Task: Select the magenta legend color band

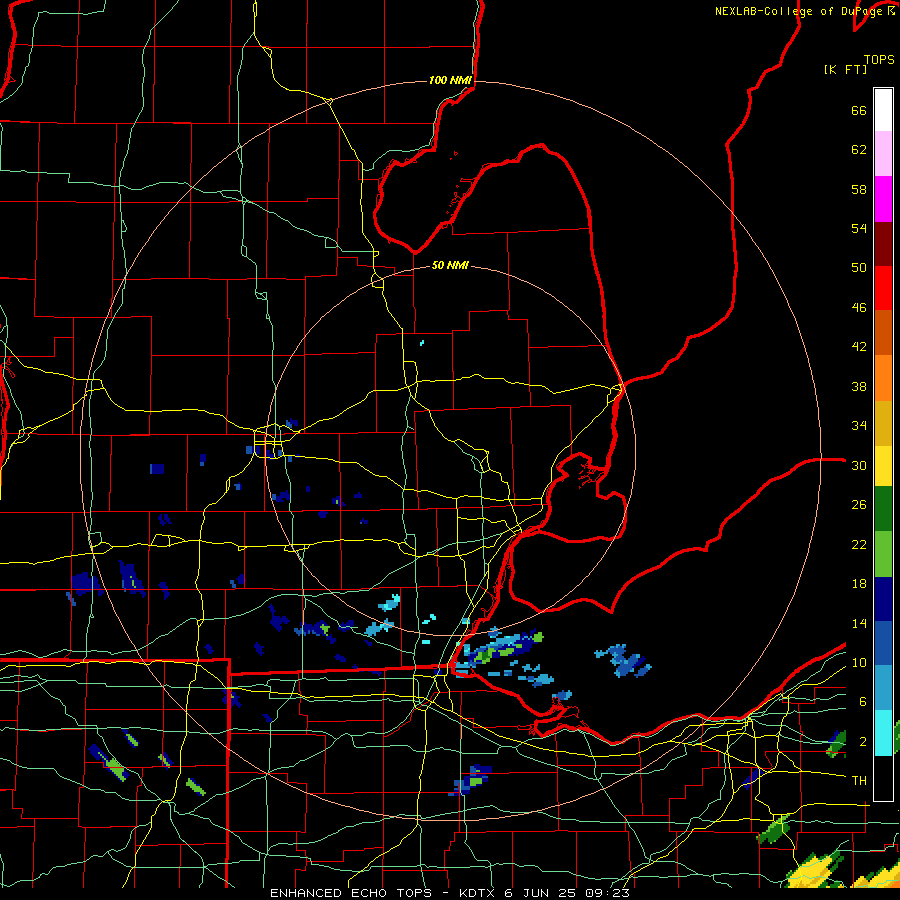Action: click(883, 199)
